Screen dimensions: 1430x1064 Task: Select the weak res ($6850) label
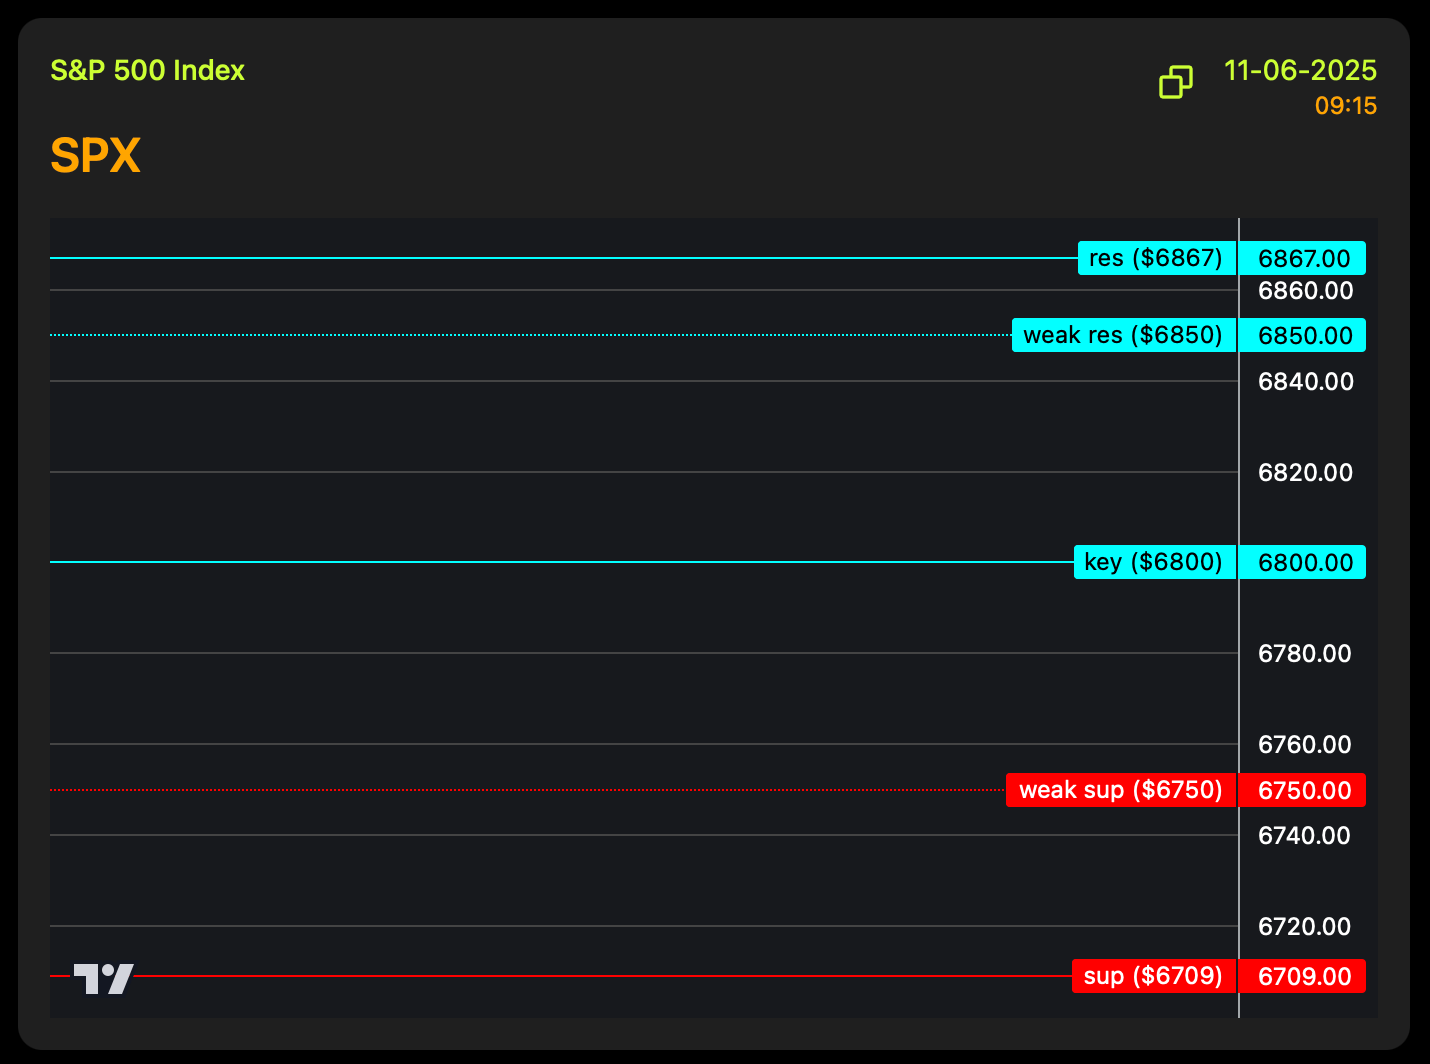click(x=1123, y=335)
